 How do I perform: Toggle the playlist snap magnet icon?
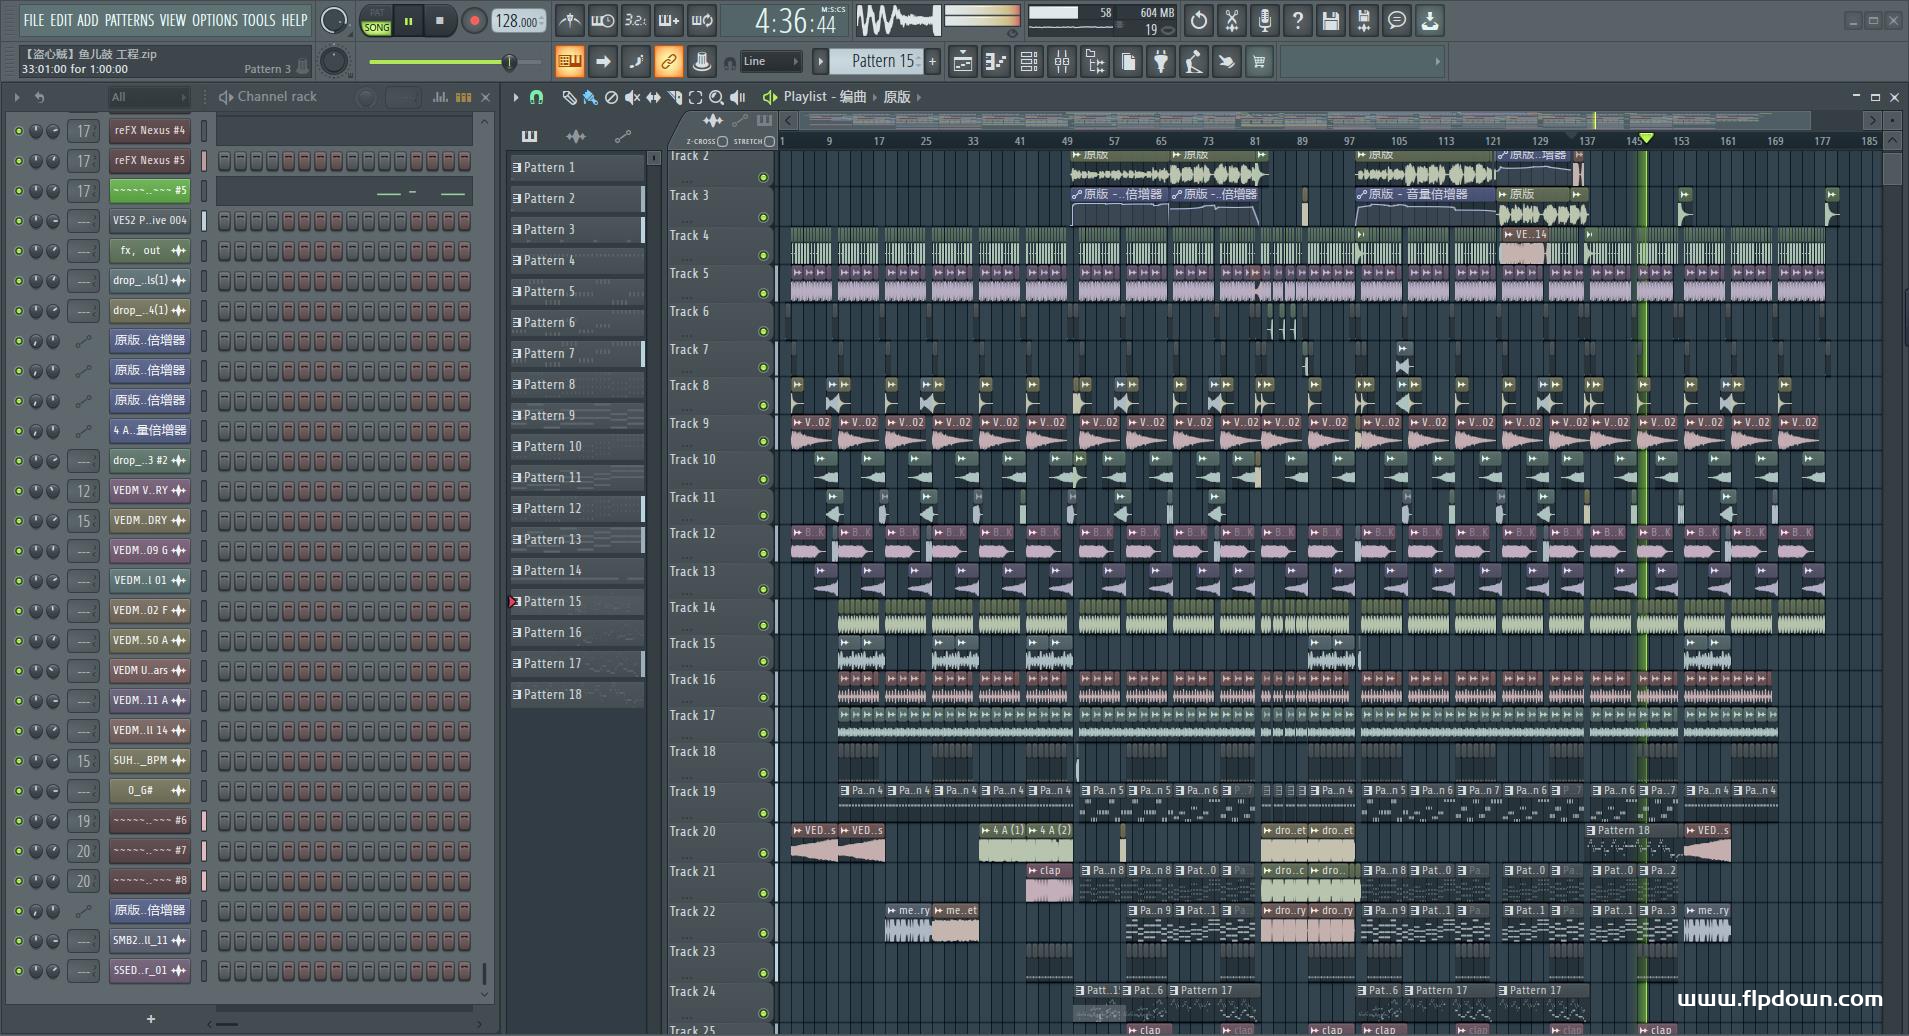pos(536,97)
